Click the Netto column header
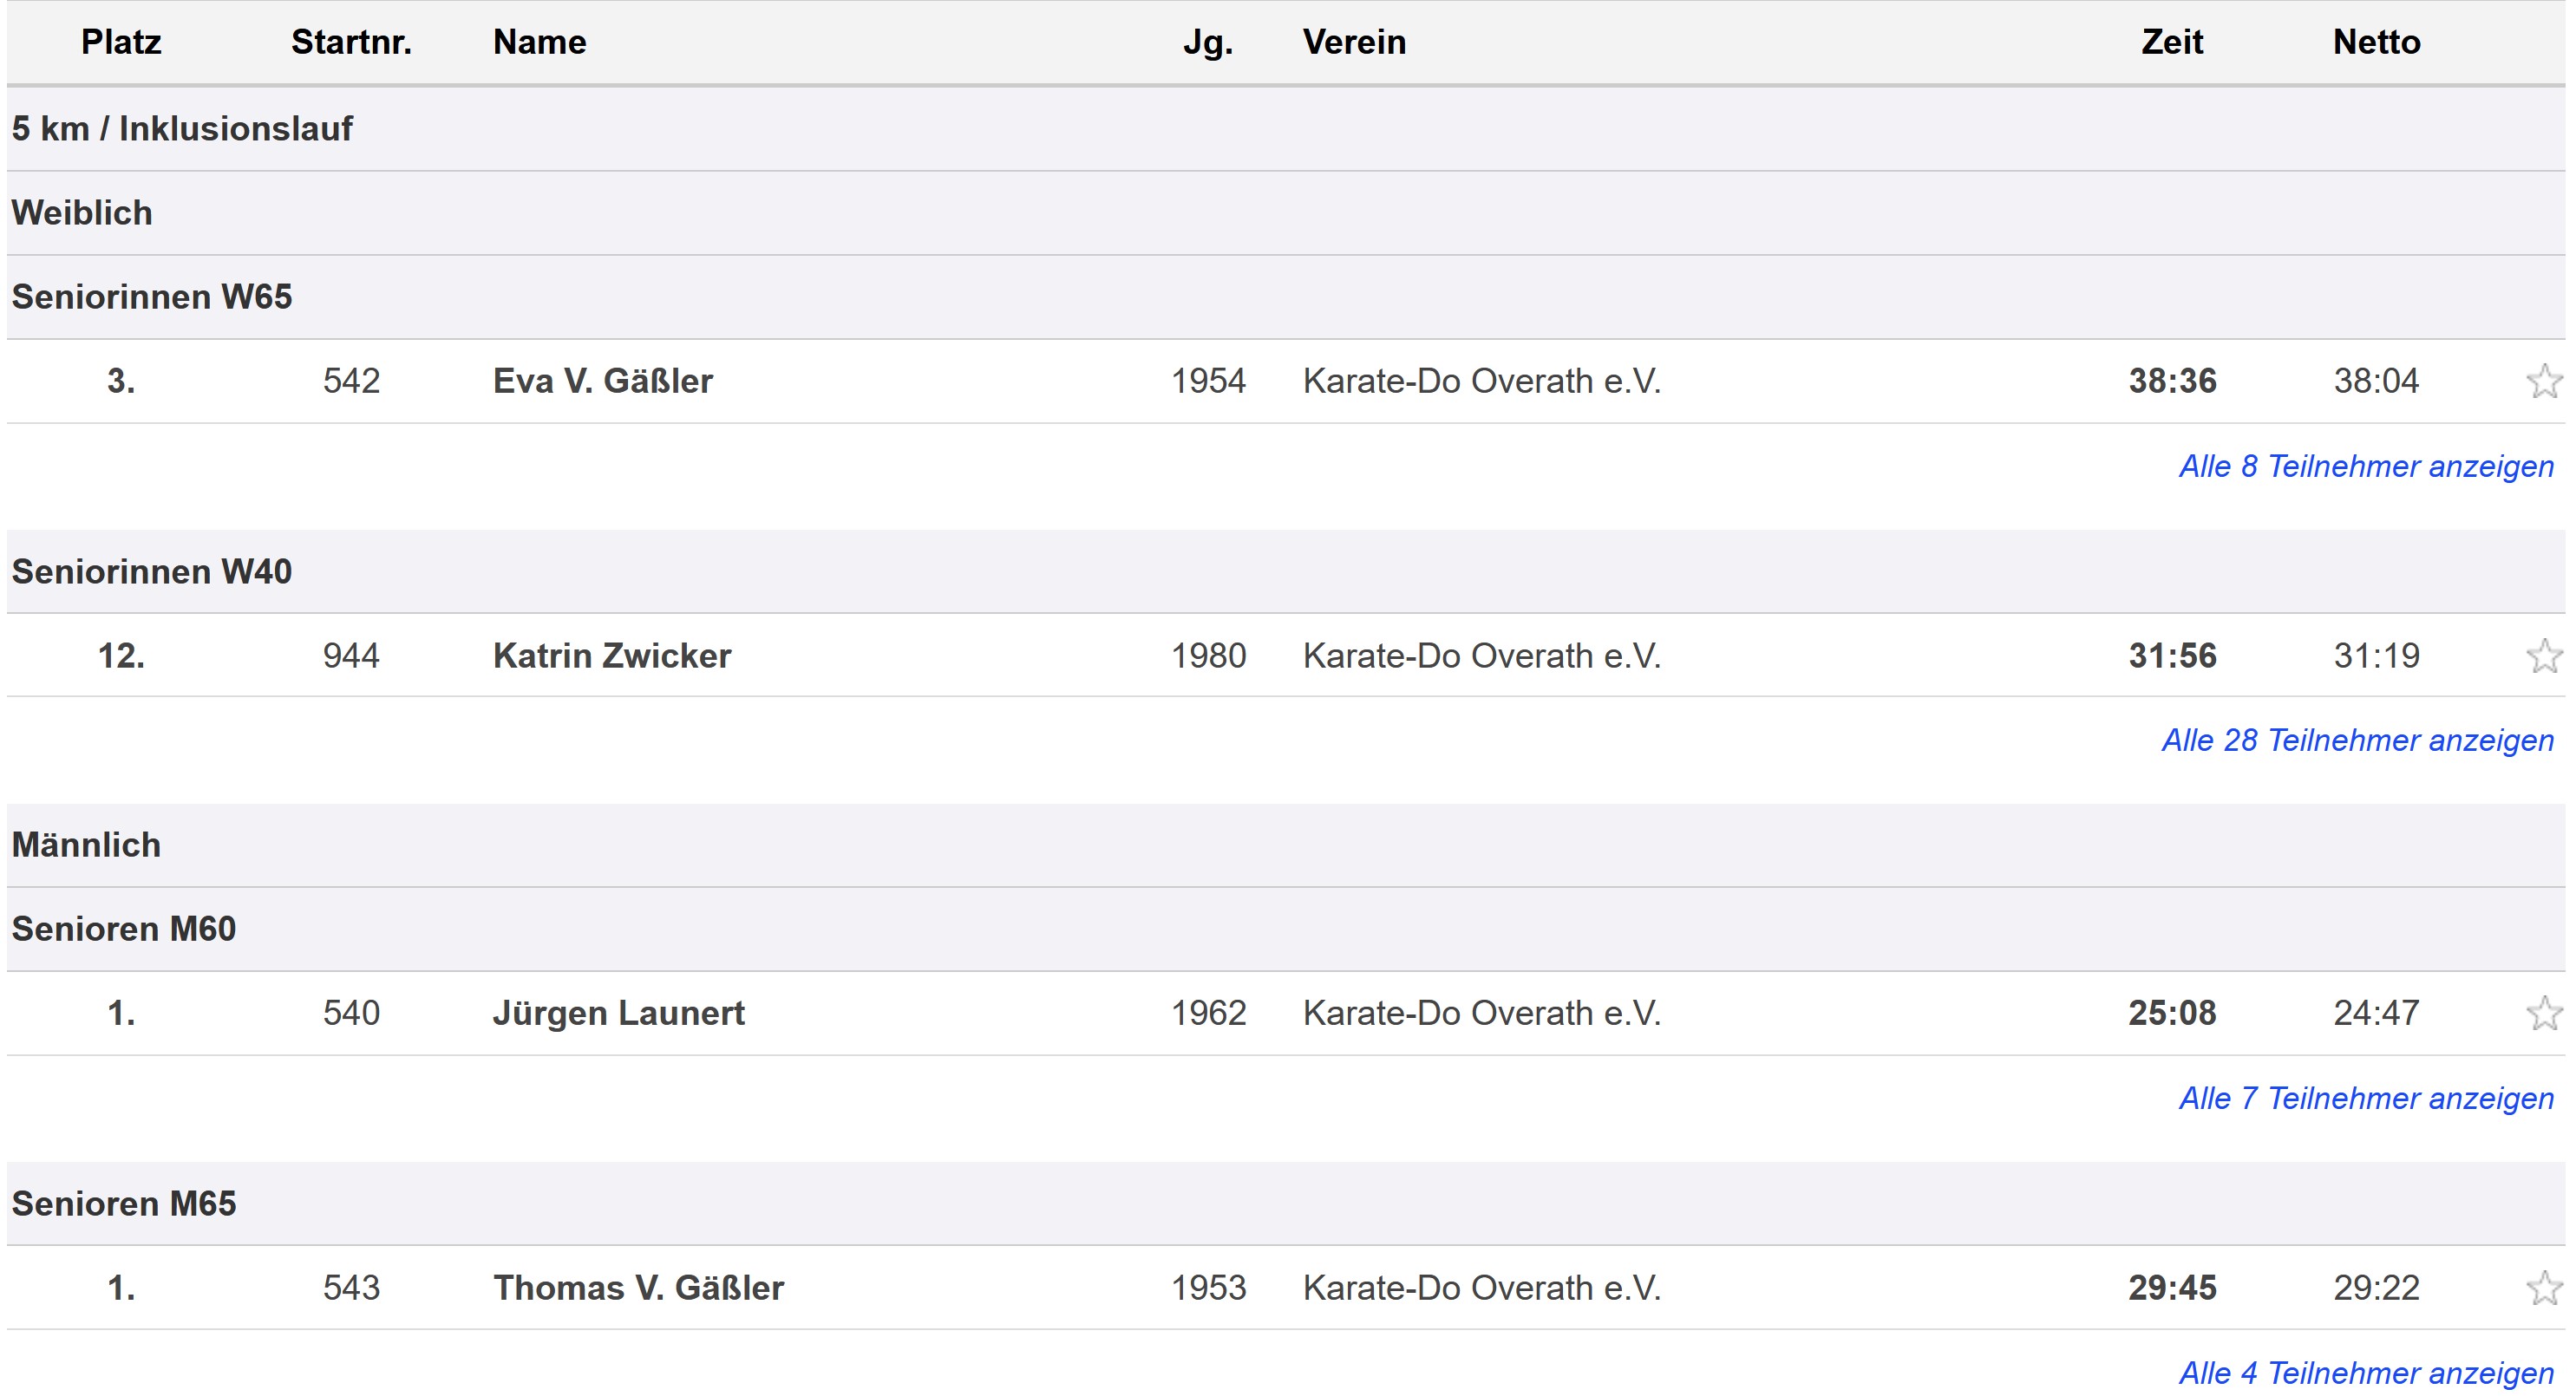Image resolution: width=2576 pixels, height=1396 pixels. click(2376, 42)
